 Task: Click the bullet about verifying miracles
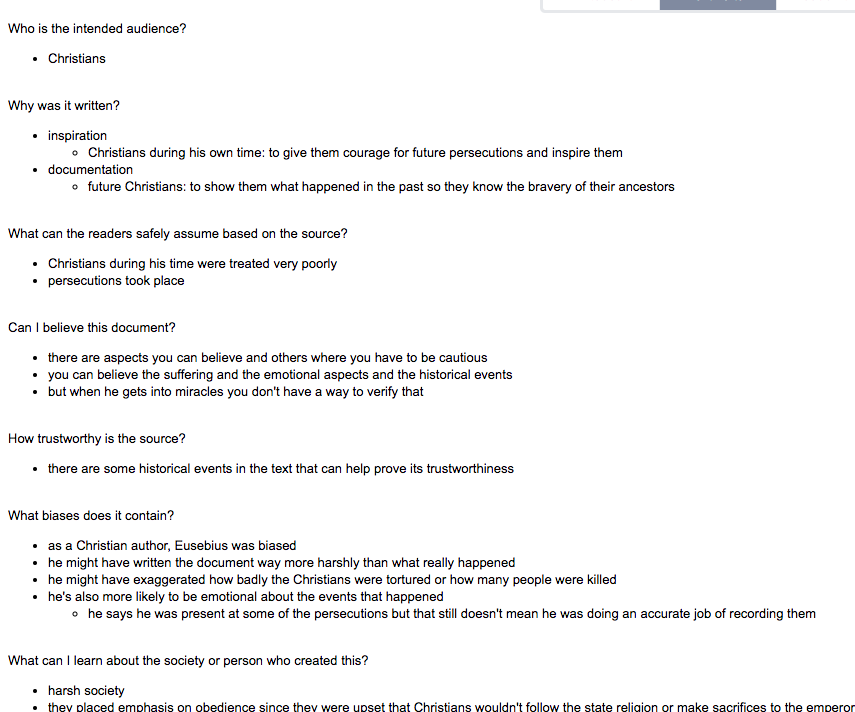[236, 392]
